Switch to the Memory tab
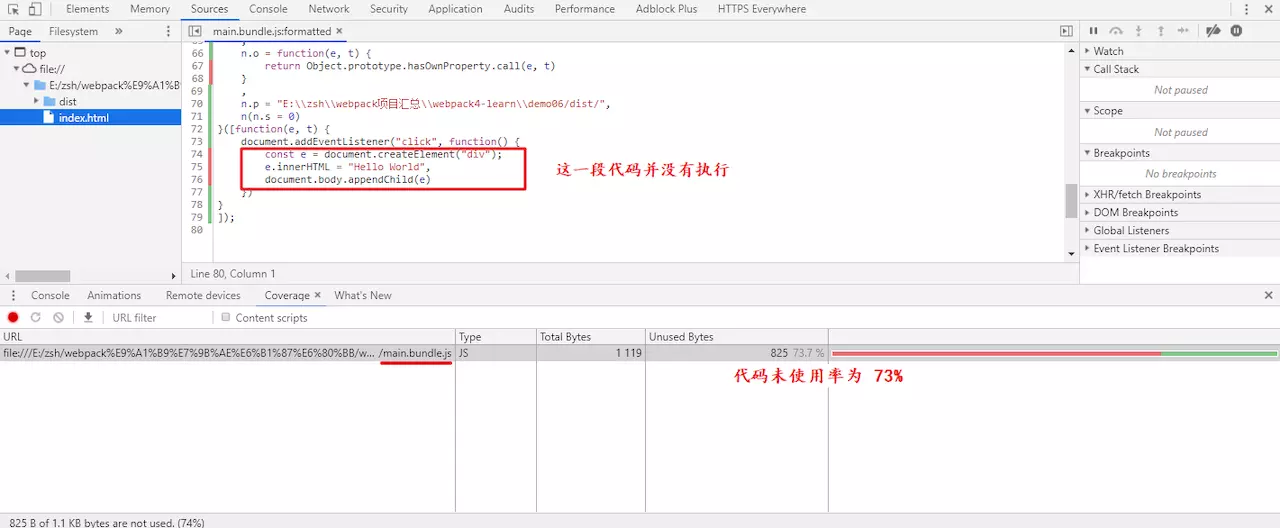 coord(150,9)
